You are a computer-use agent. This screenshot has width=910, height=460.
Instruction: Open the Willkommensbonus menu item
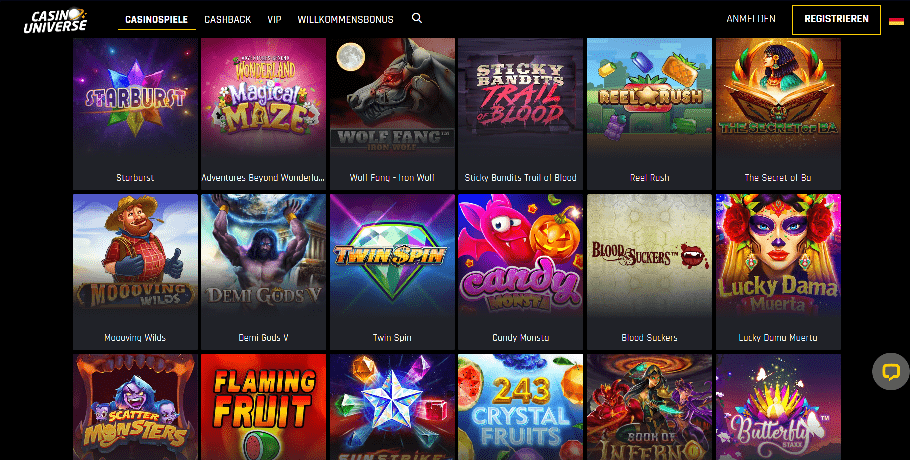(345, 19)
